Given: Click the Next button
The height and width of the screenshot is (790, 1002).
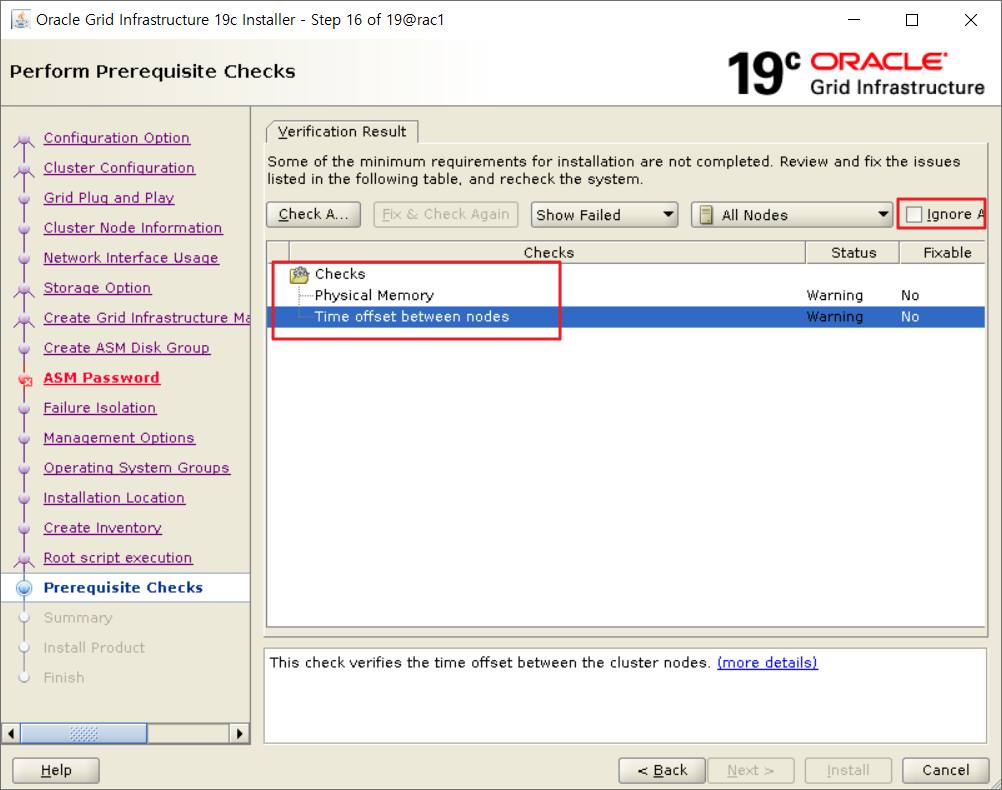Looking at the screenshot, I should tap(751, 770).
